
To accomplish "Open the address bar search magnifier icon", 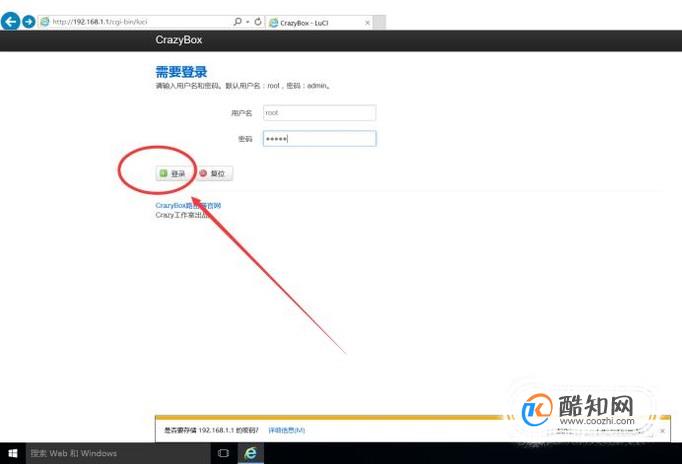I will [237, 21].
